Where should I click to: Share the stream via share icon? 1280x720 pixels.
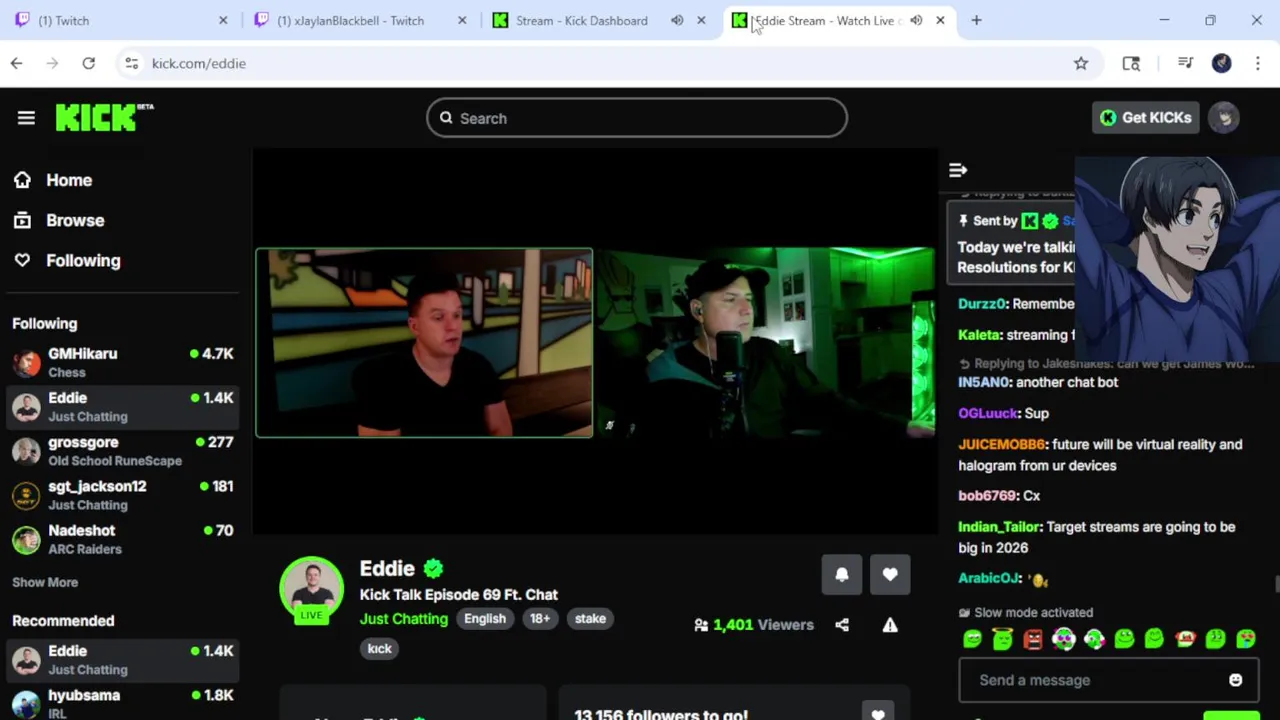842,625
